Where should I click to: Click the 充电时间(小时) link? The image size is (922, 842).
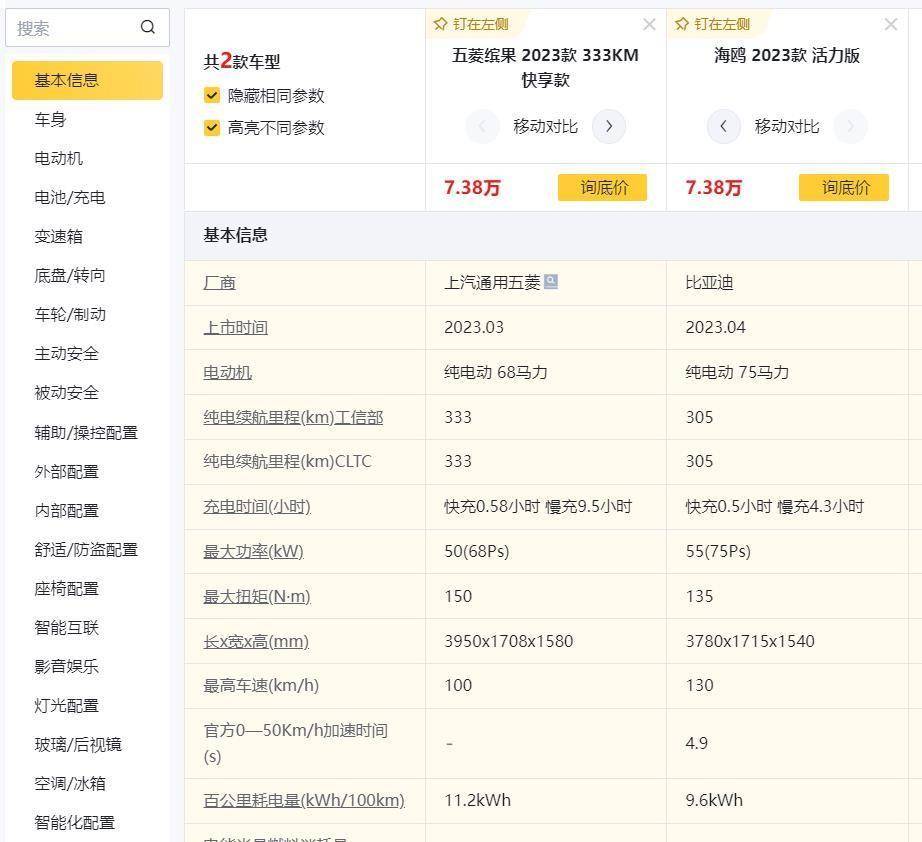(x=257, y=507)
